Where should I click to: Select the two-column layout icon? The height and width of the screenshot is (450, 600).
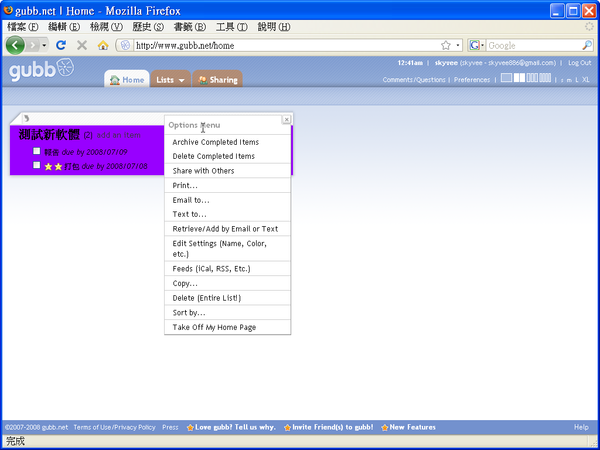click(x=519, y=78)
